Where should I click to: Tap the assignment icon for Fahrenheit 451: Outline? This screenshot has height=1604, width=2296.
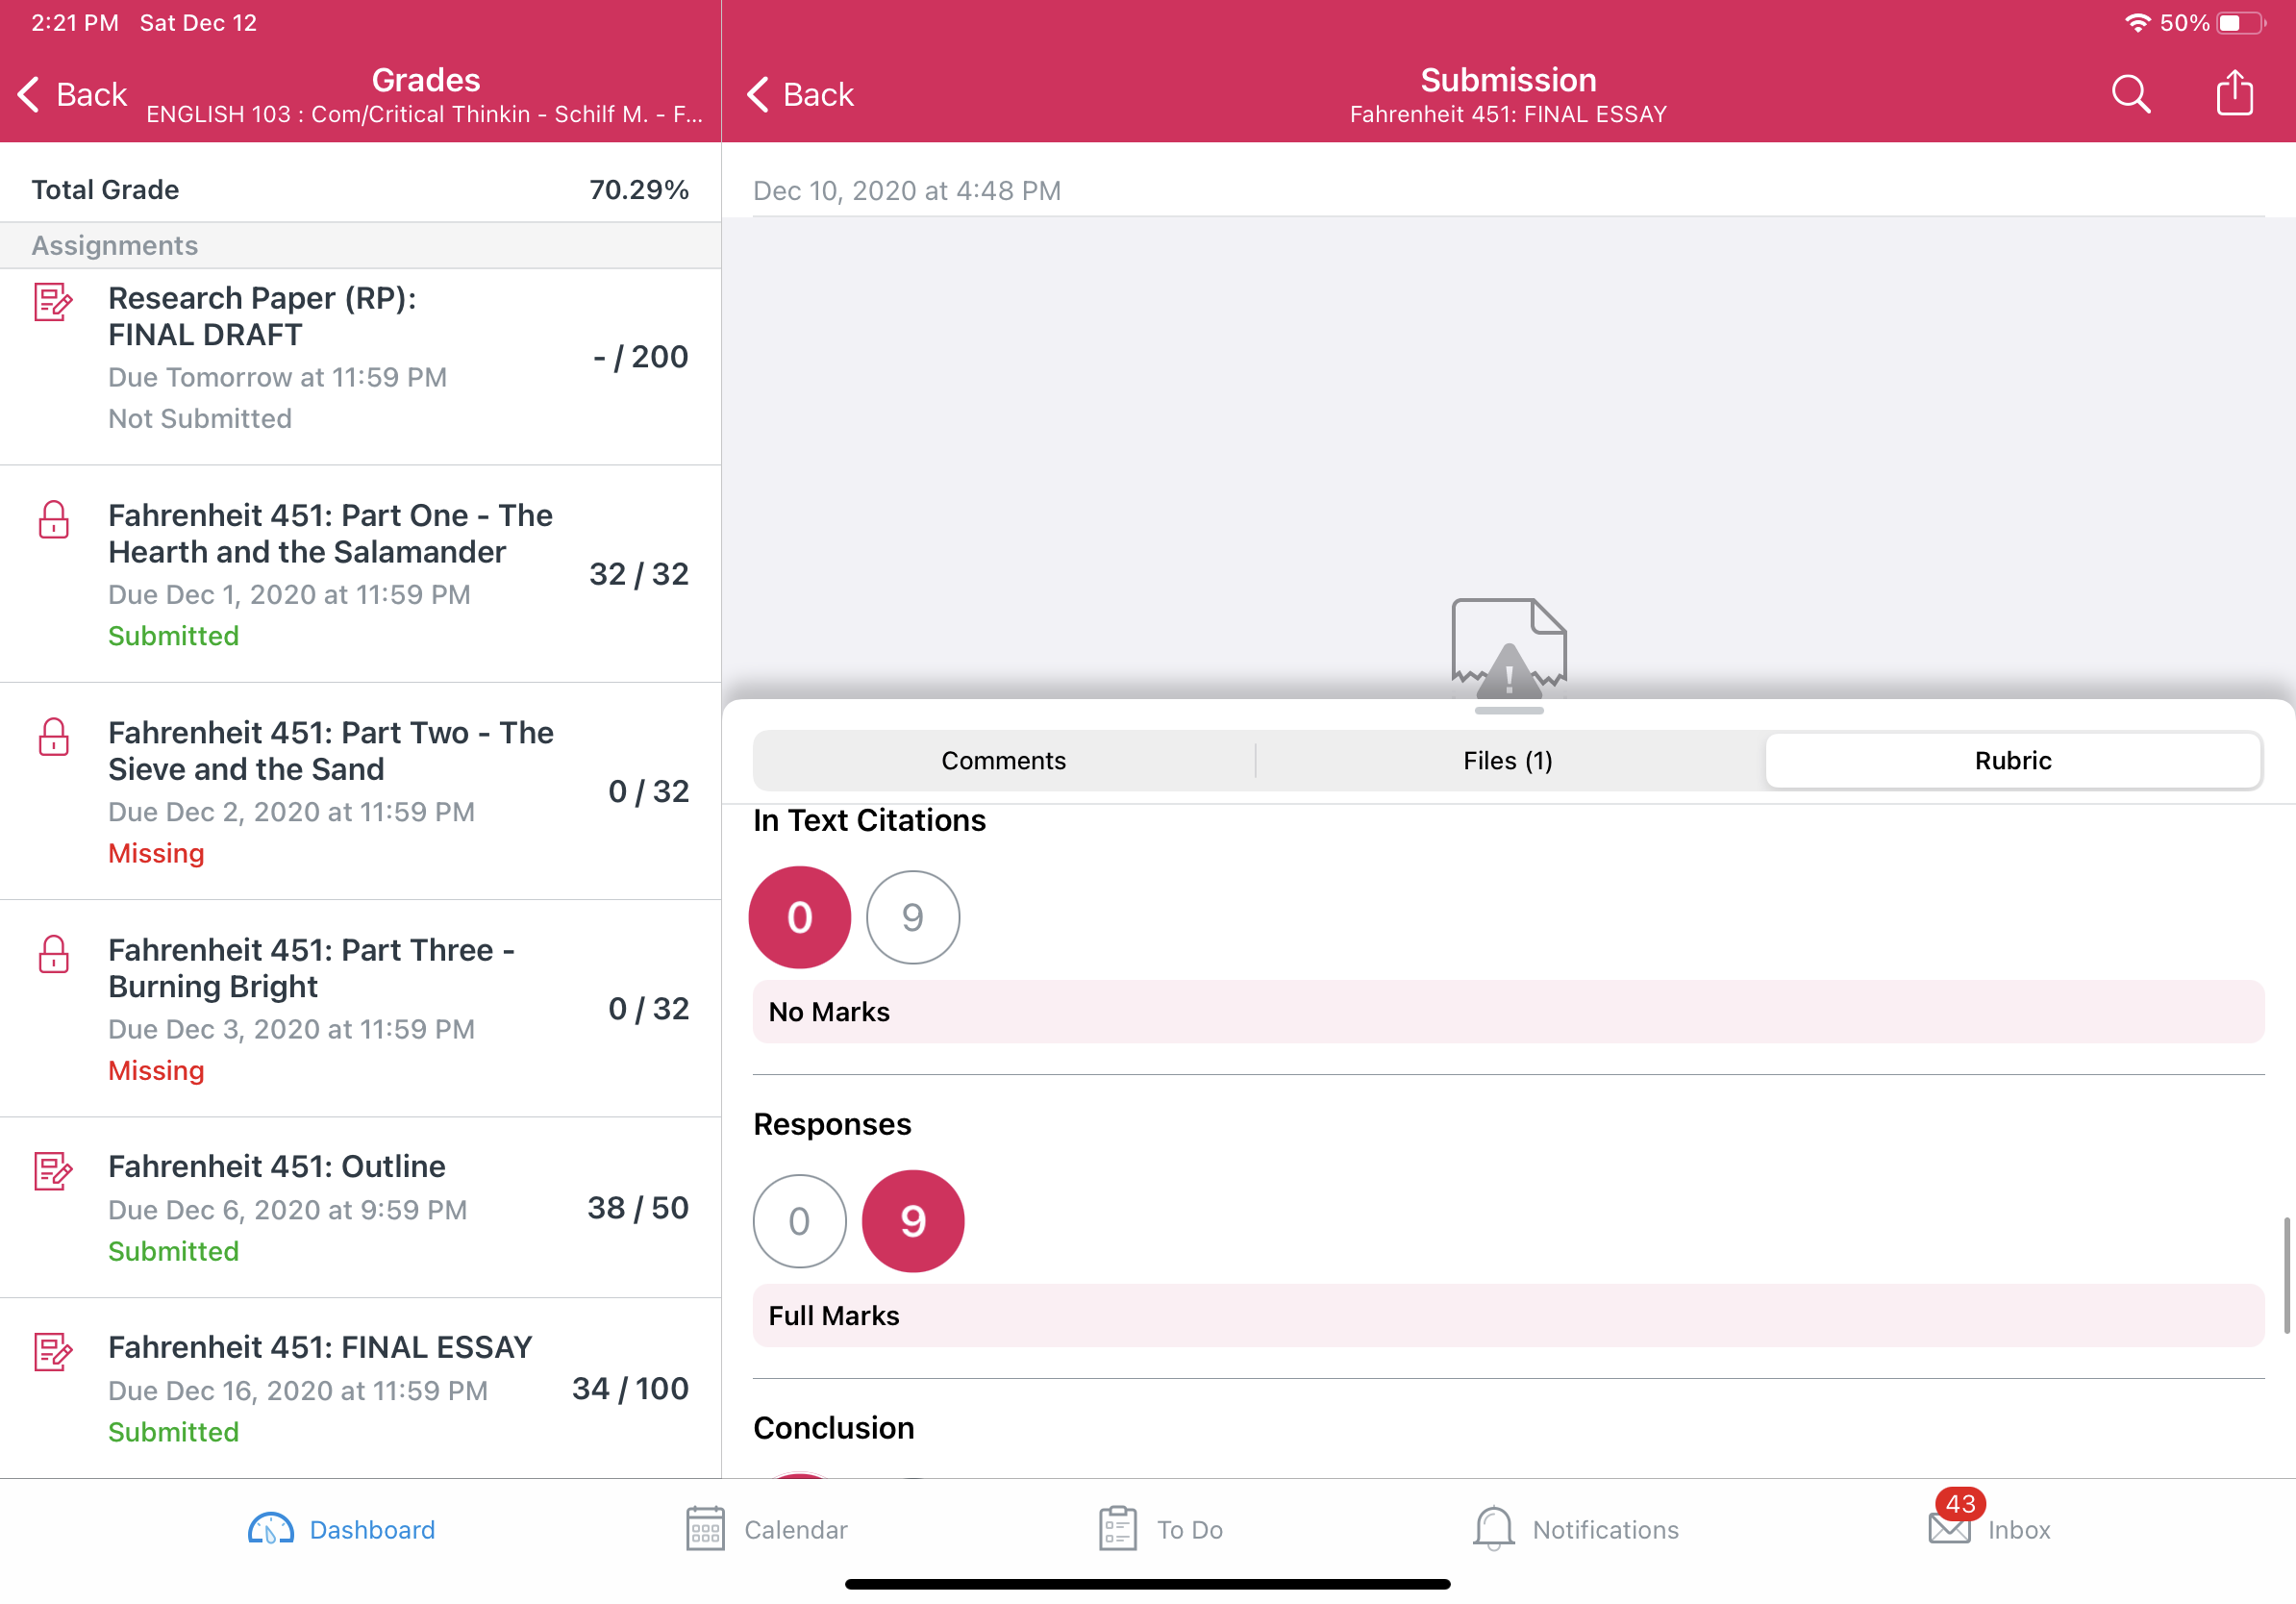pos(53,1170)
